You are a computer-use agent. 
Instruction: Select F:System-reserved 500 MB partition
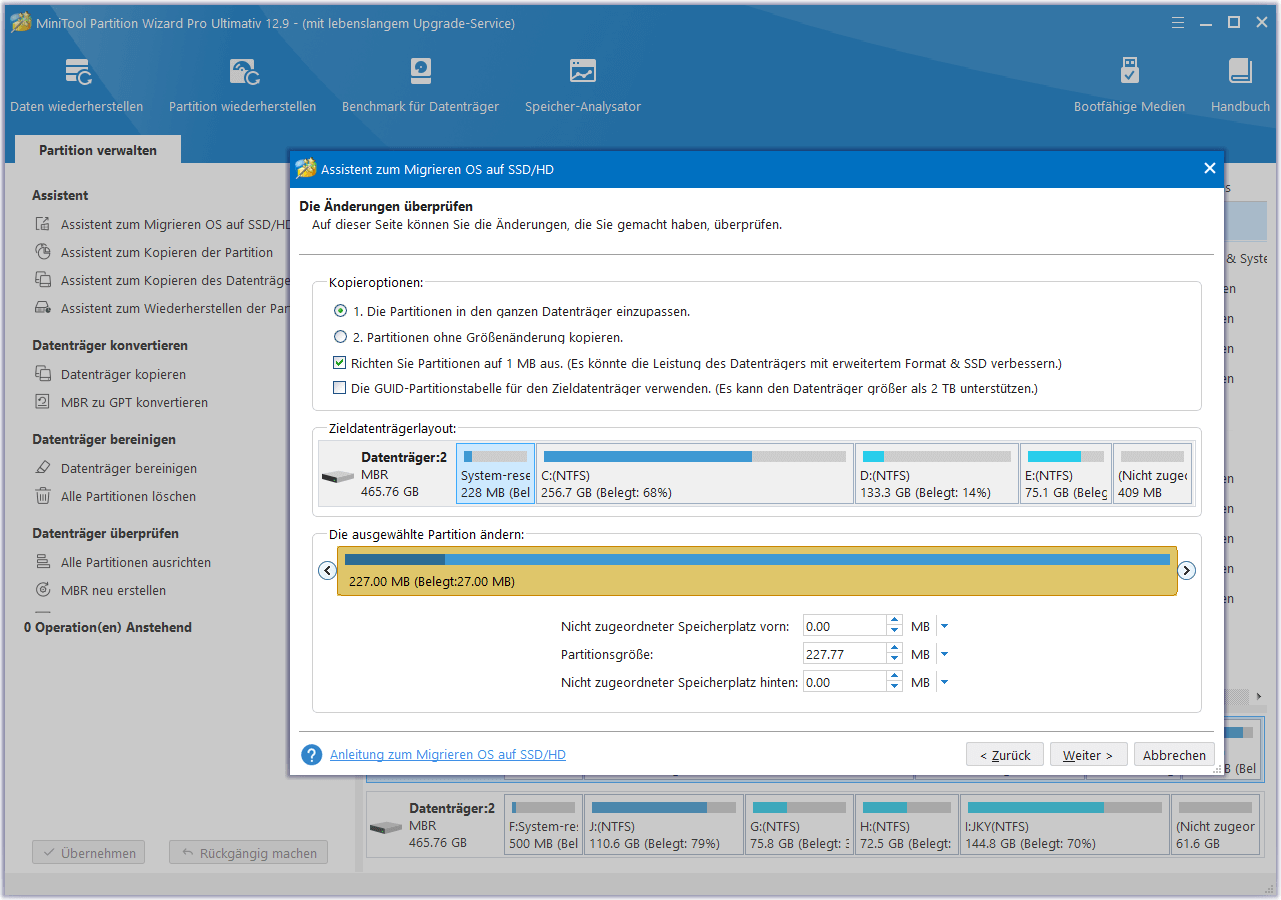coord(543,825)
